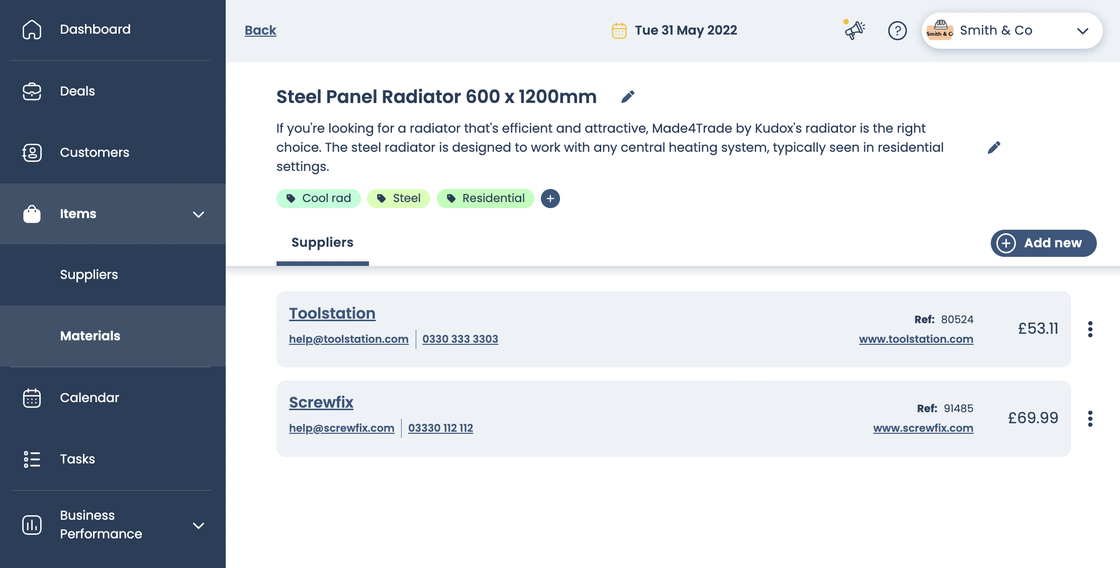Click the Back link

click(260, 31)
